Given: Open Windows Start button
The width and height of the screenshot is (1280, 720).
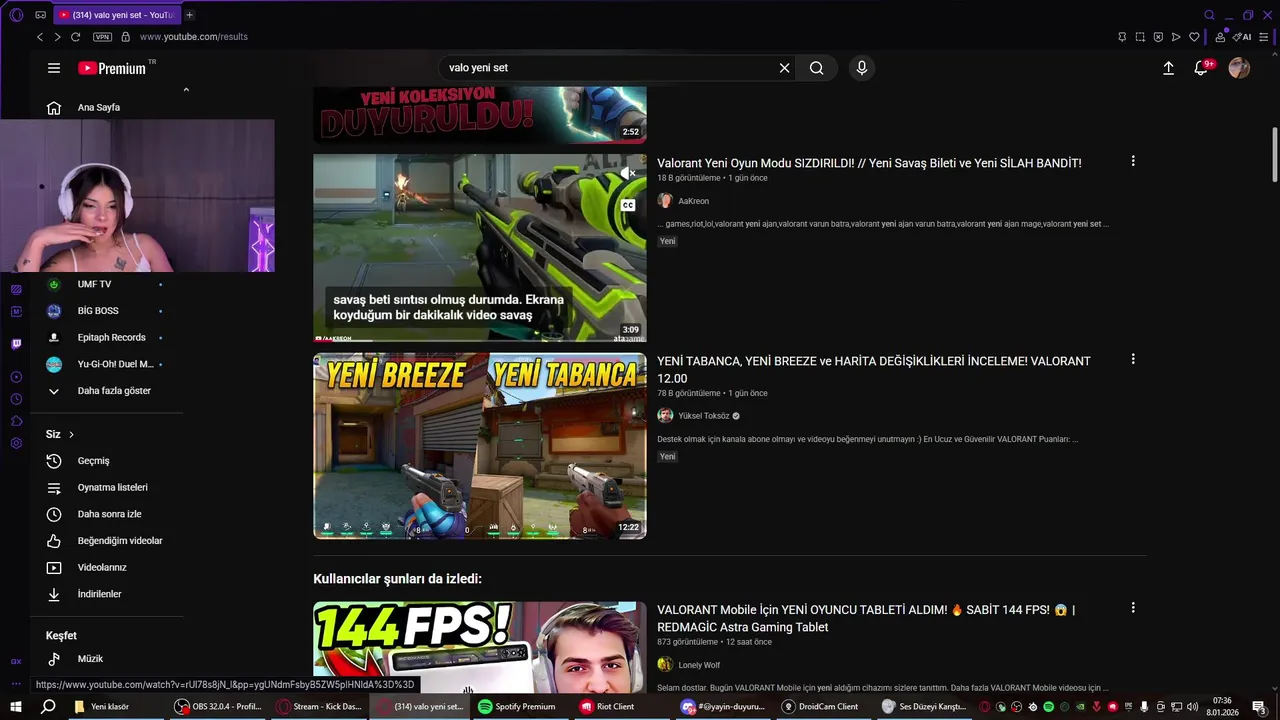Looking at the screenshot, I should (x=16, y=706).
